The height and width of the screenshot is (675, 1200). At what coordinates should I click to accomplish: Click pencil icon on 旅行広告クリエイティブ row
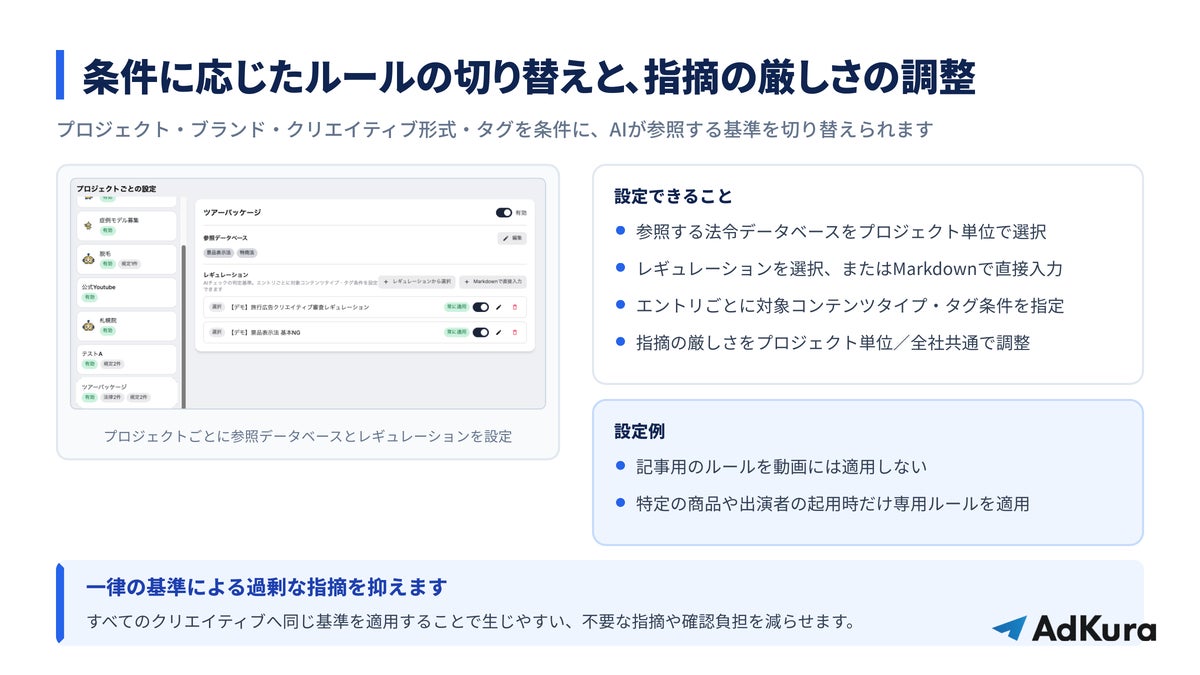tap(498, 307)
